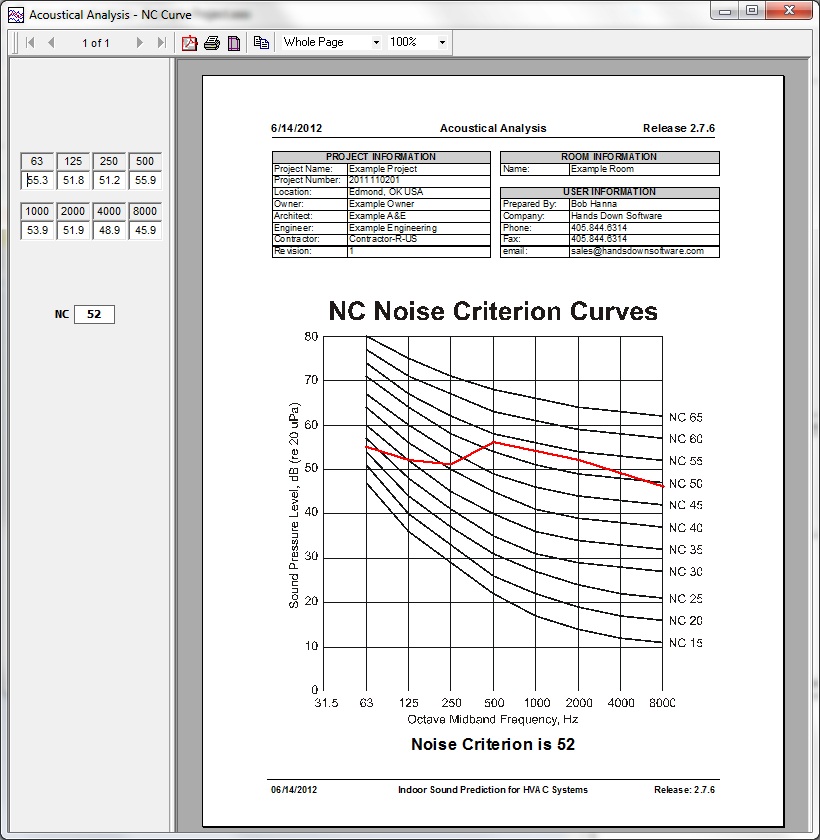The image size is (820, 840).
Task: Click the 500 frequency label box
Action: 145,161
